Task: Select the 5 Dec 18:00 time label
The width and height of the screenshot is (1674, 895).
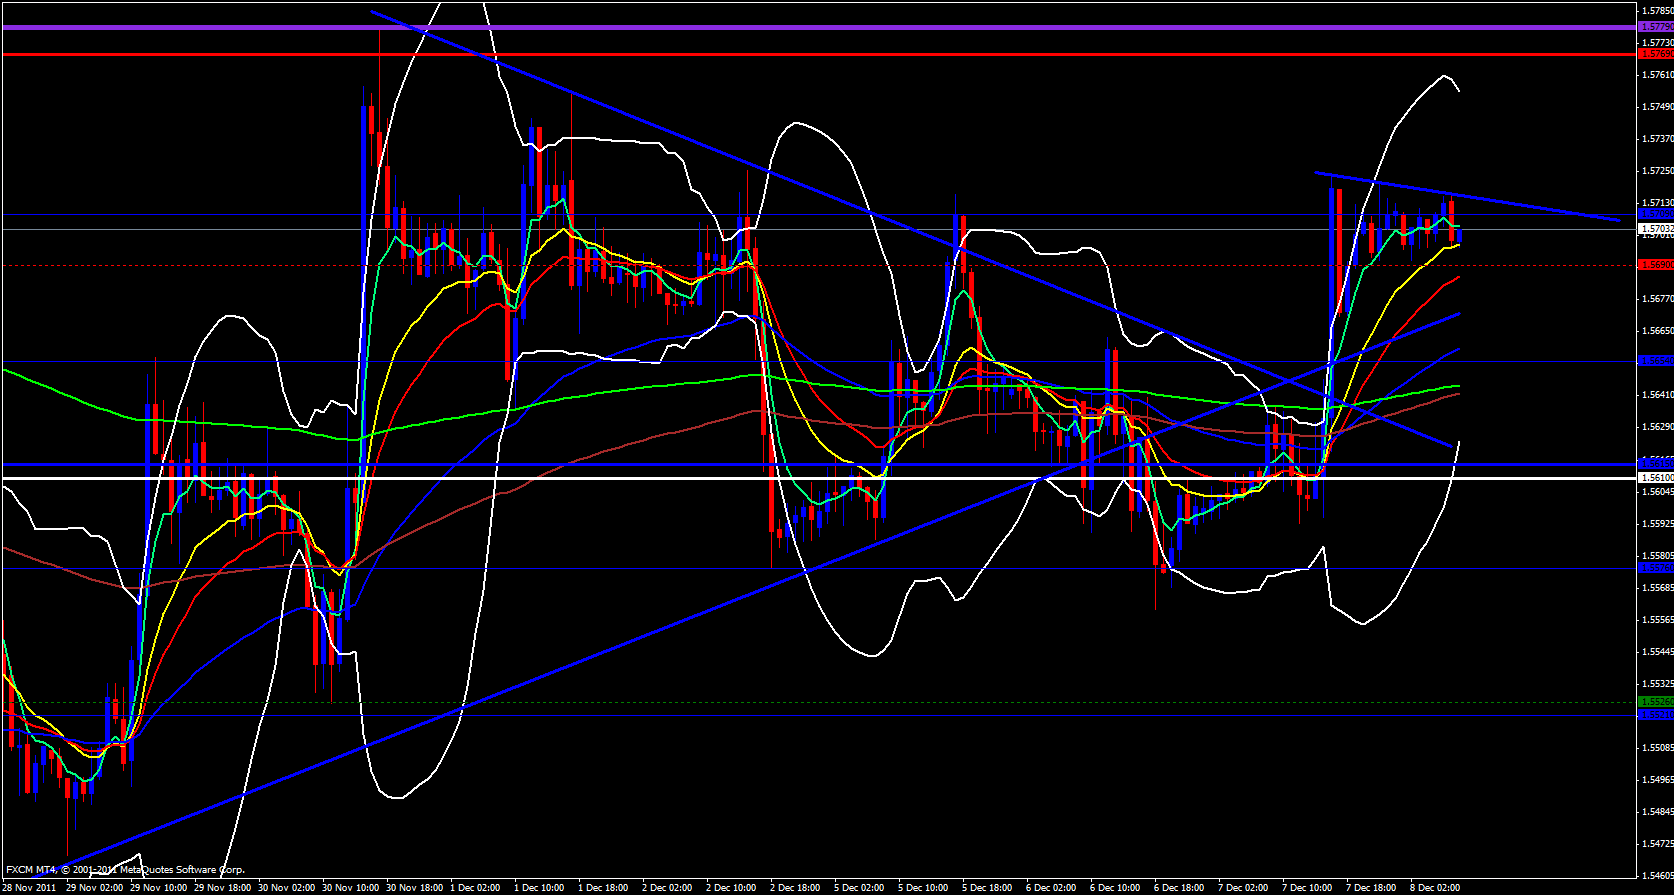Action: pyautogui.click(x=987, y=887)
